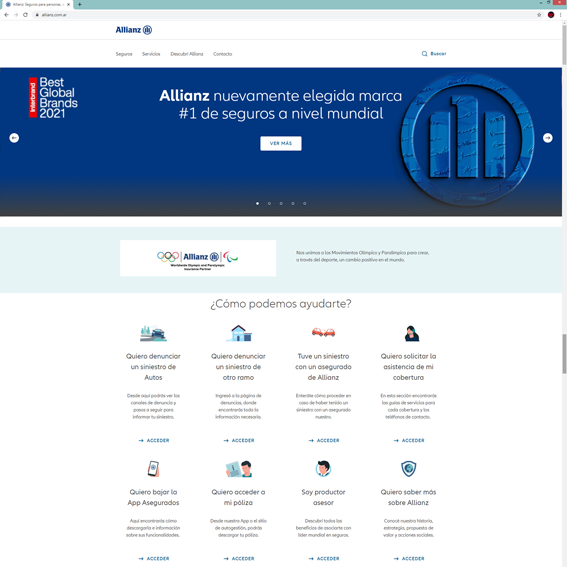The height and width of the screenshot is (567, 567).
Task: Click the car claim icon for Autos
Action: coord(153,333)
